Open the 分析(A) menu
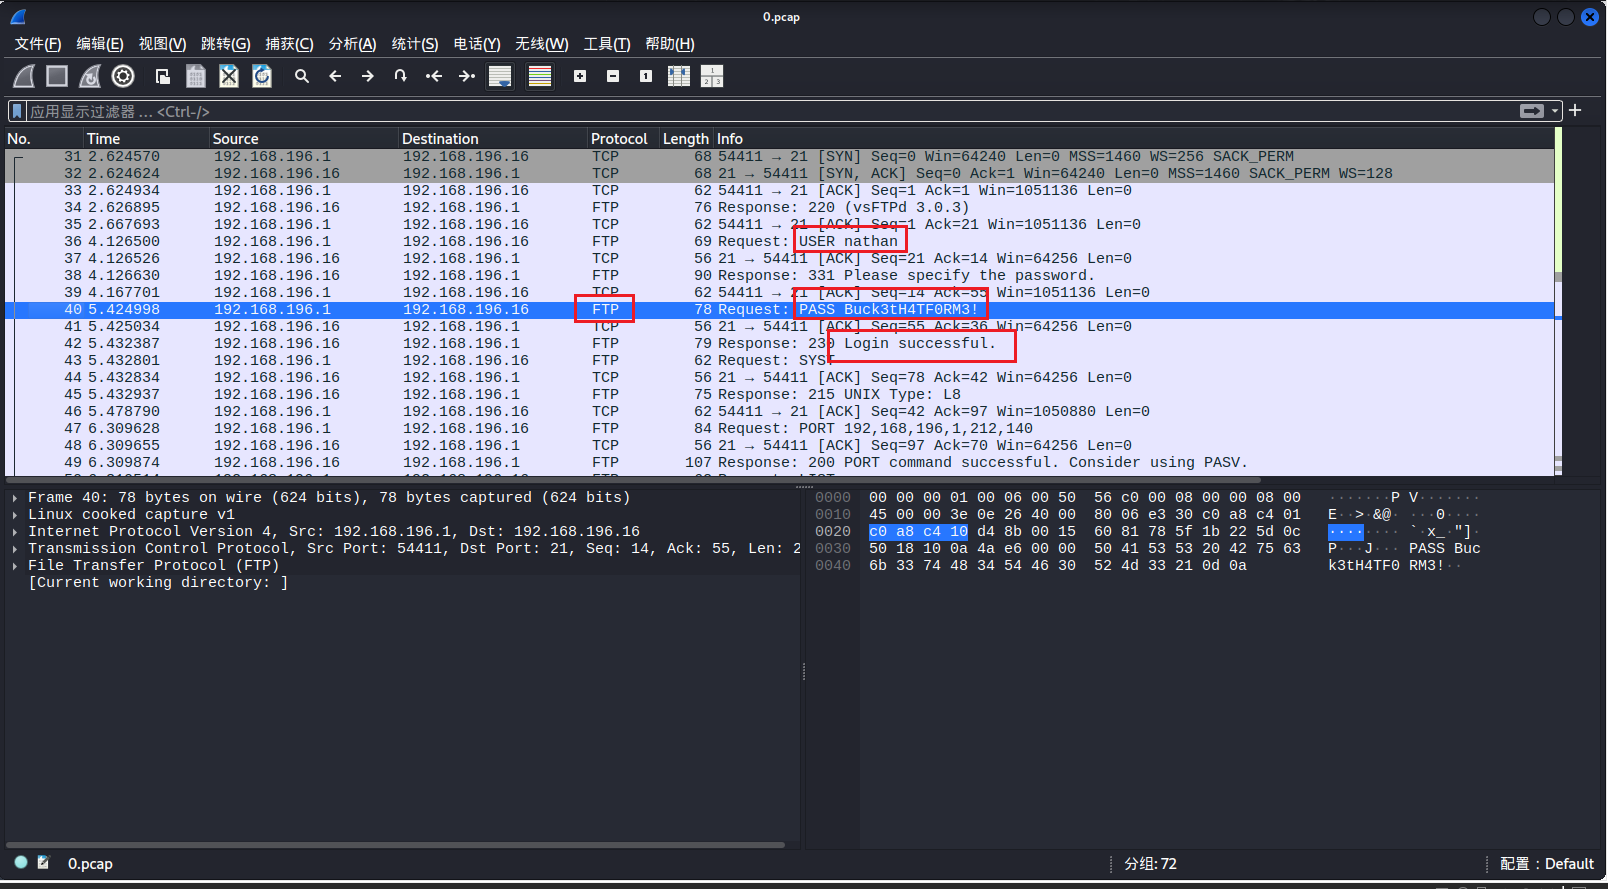The width and height of the screenshot is (1608, 889). (352, 44)
